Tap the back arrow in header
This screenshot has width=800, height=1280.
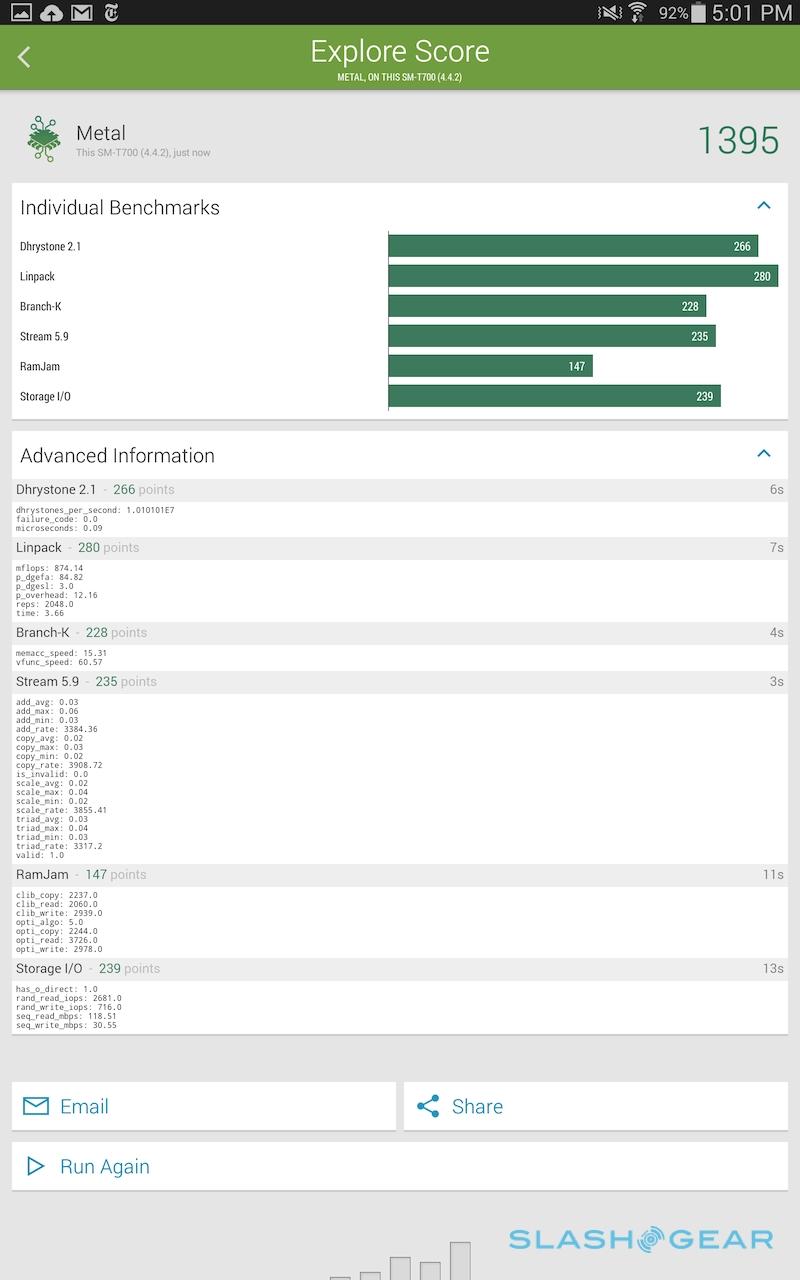click(x=25, y=57)
